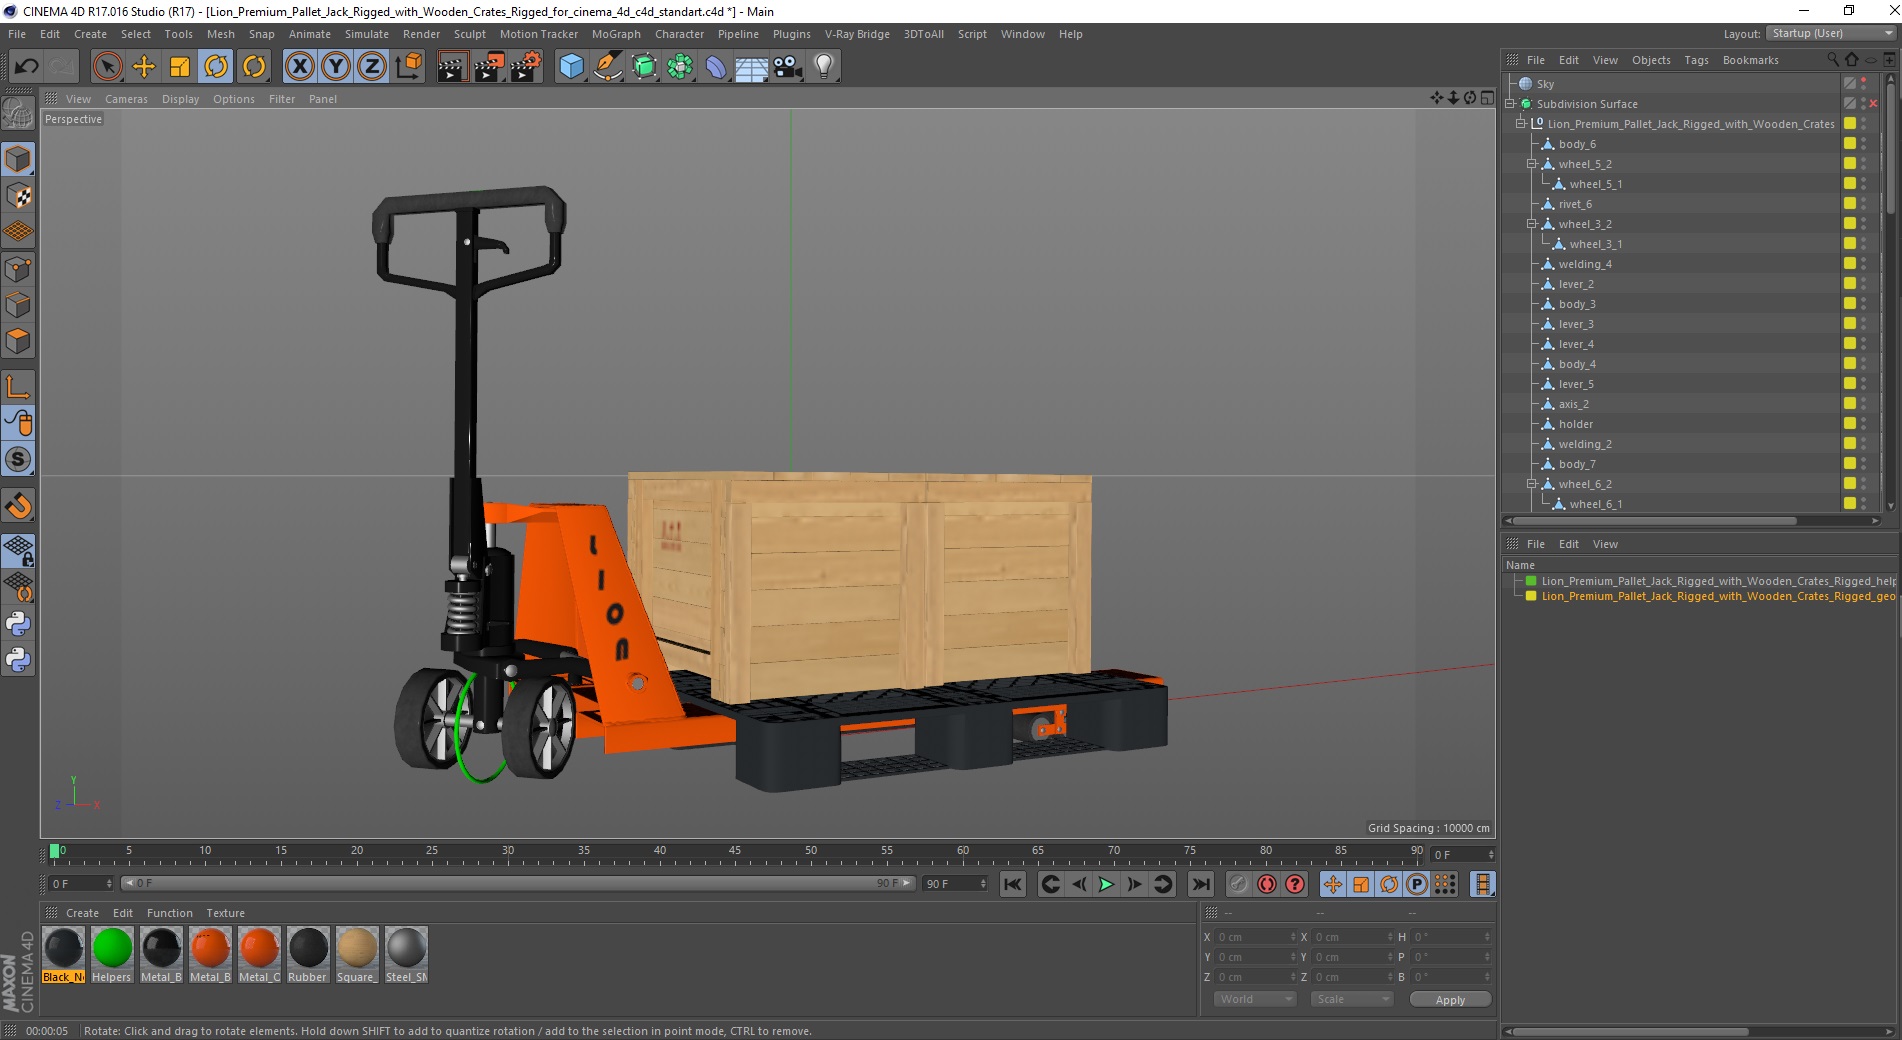The height and width of the screenshot is (1040, 1902).
Task: Enable Edges mode icon
Action: pyautogui.click(x=18, y=304)
